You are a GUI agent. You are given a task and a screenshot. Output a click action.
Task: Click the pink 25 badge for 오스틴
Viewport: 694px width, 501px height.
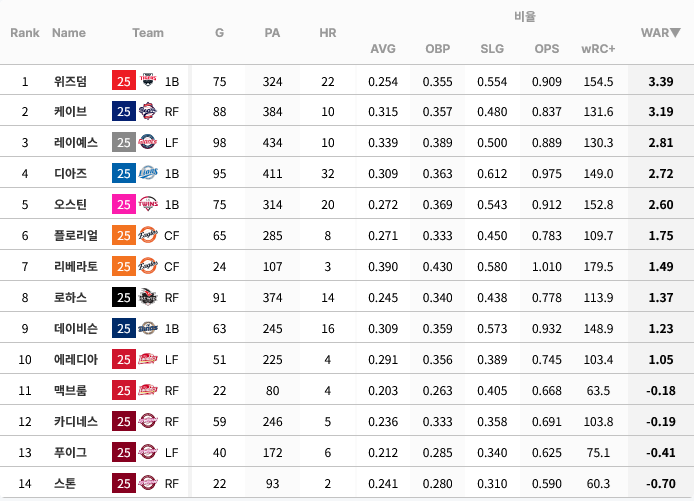click(x=124, y=204)
